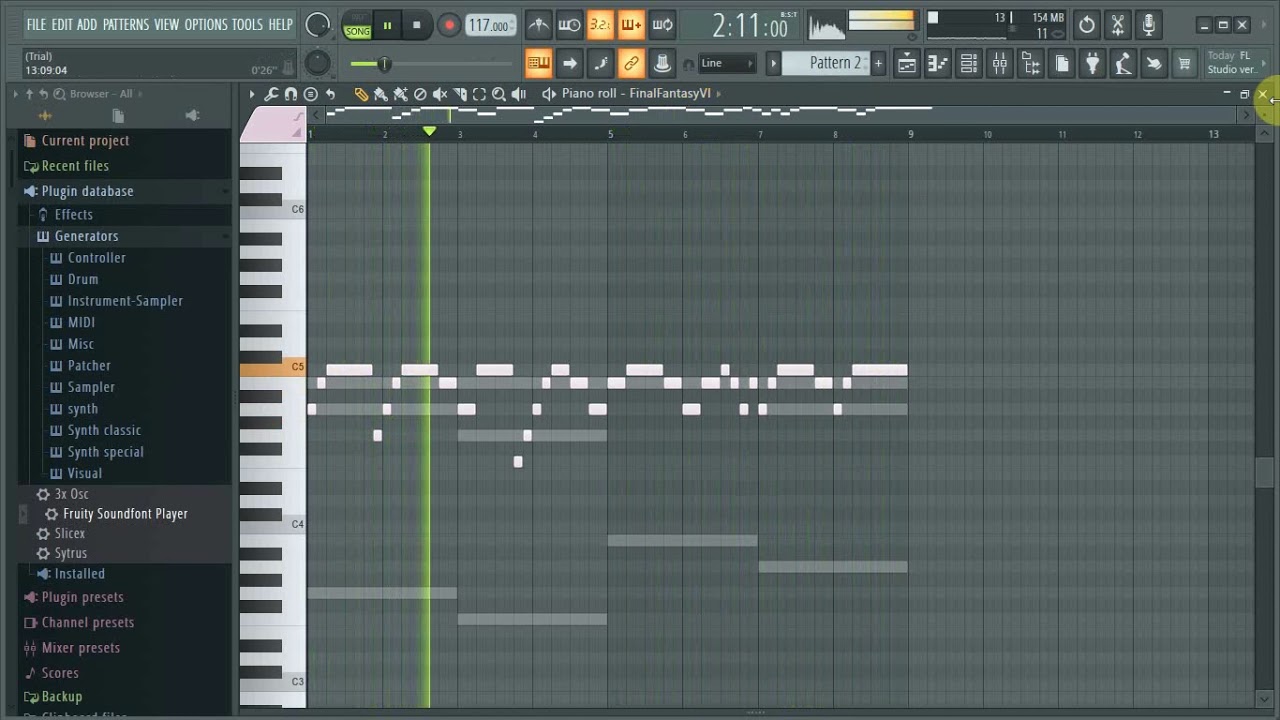Toggle the metronome icon

538,25
